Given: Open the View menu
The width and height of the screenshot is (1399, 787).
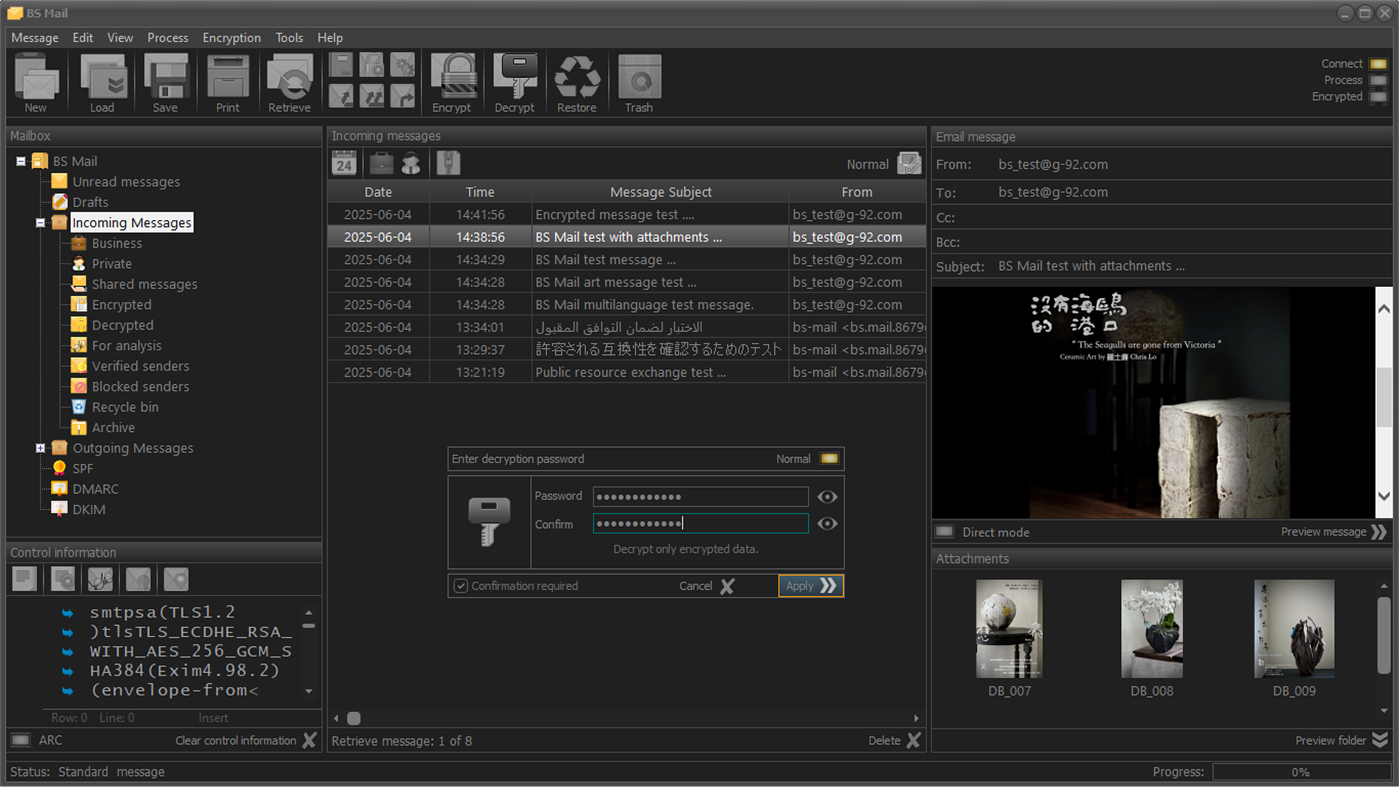Looking at the screenshot, I should [x=120, y=38].
